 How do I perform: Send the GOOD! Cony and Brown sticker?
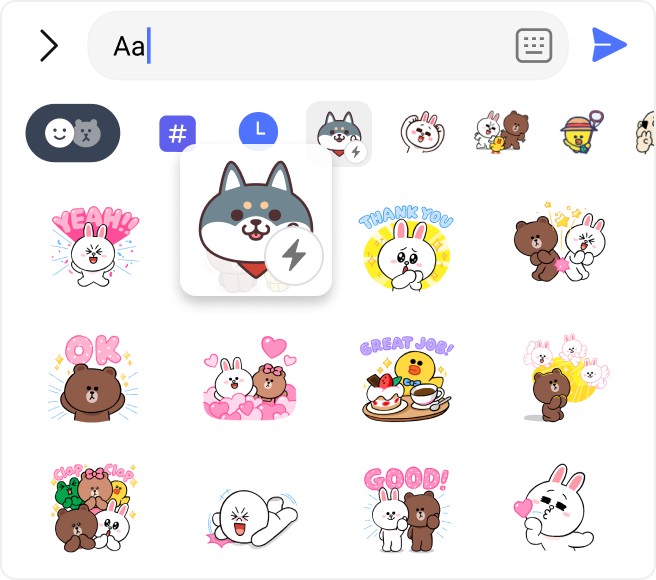click(407, 509)
